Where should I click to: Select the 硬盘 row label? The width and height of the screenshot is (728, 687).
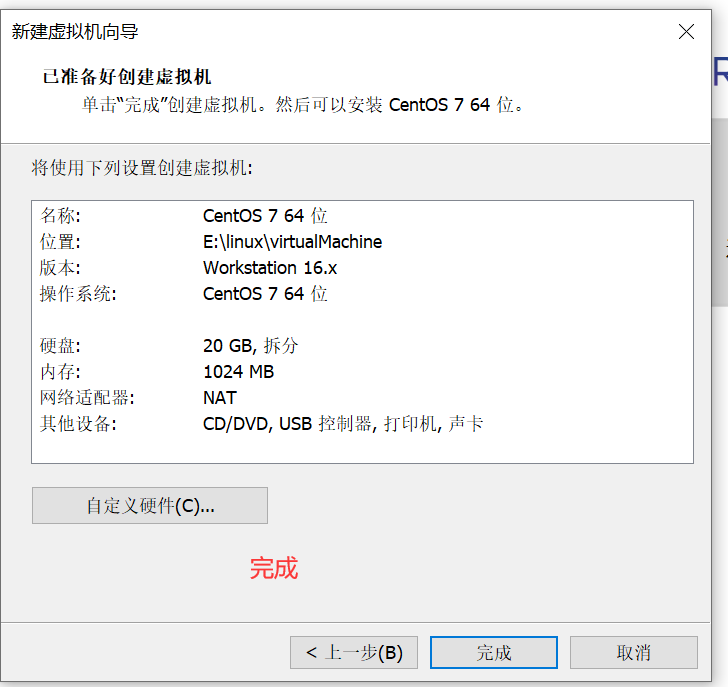(x=60, y=346)
